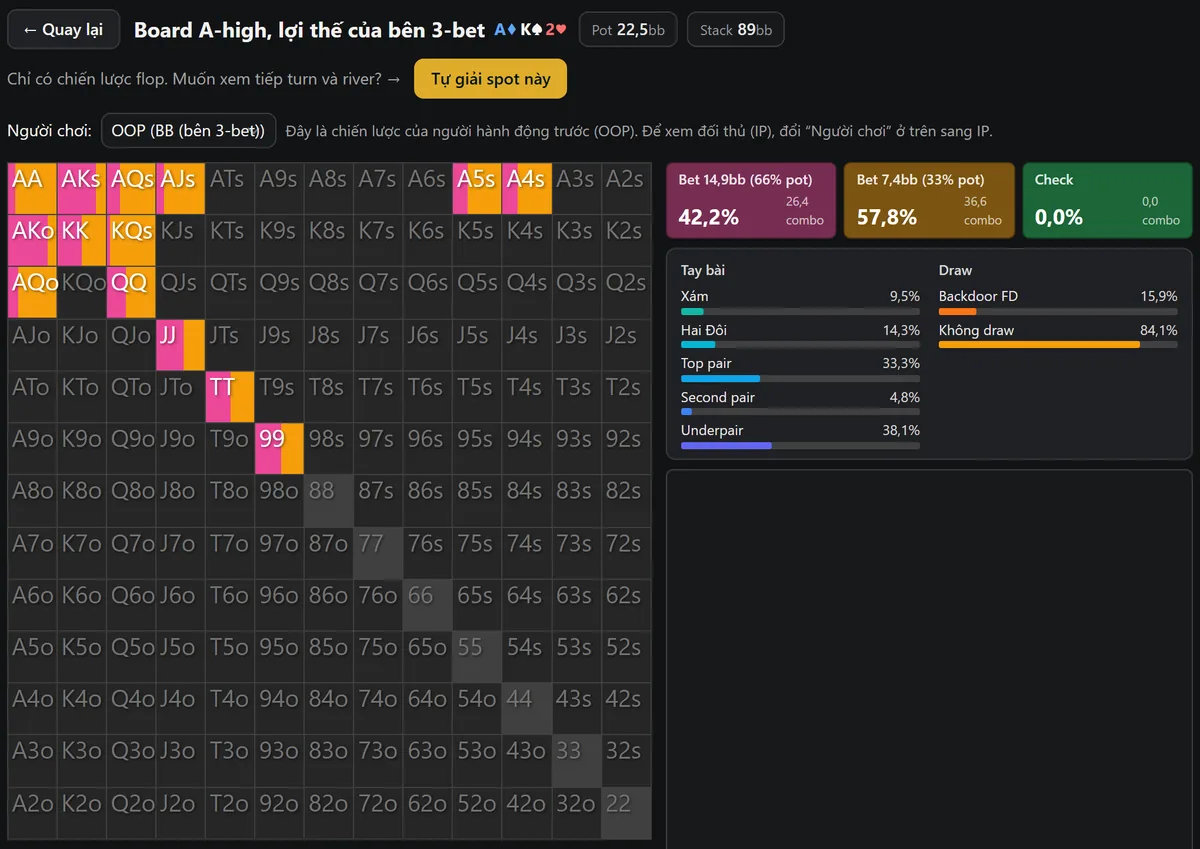The width and height of the screenshot is (1200, 849).
Task: Click the TT hand cell
Action: (x=230, y=396)
